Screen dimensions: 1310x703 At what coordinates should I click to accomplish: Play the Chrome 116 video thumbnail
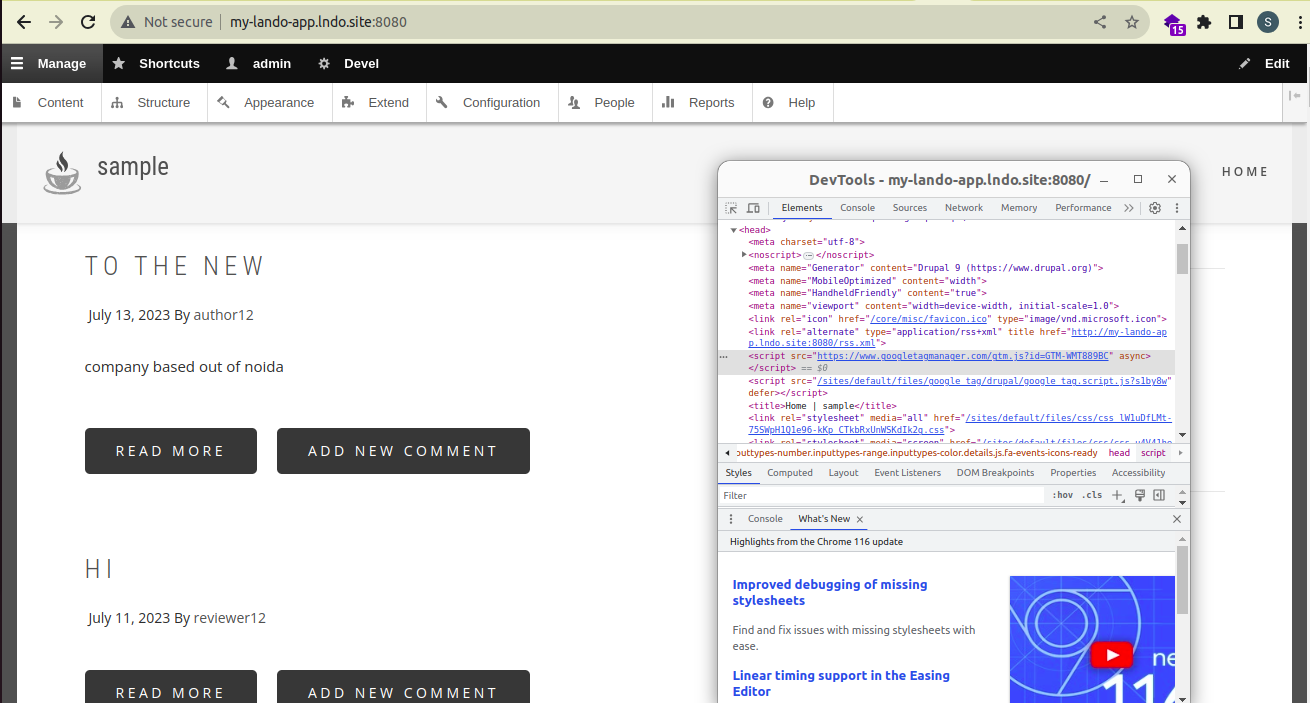pos(1110,655)
